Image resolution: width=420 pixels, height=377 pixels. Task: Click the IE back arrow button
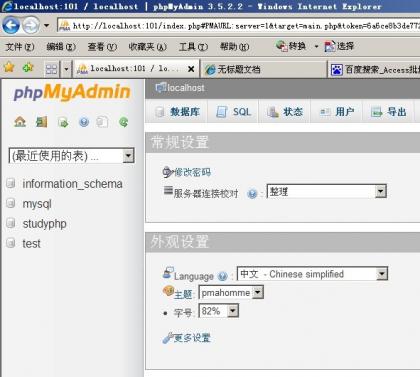[11, 25]
